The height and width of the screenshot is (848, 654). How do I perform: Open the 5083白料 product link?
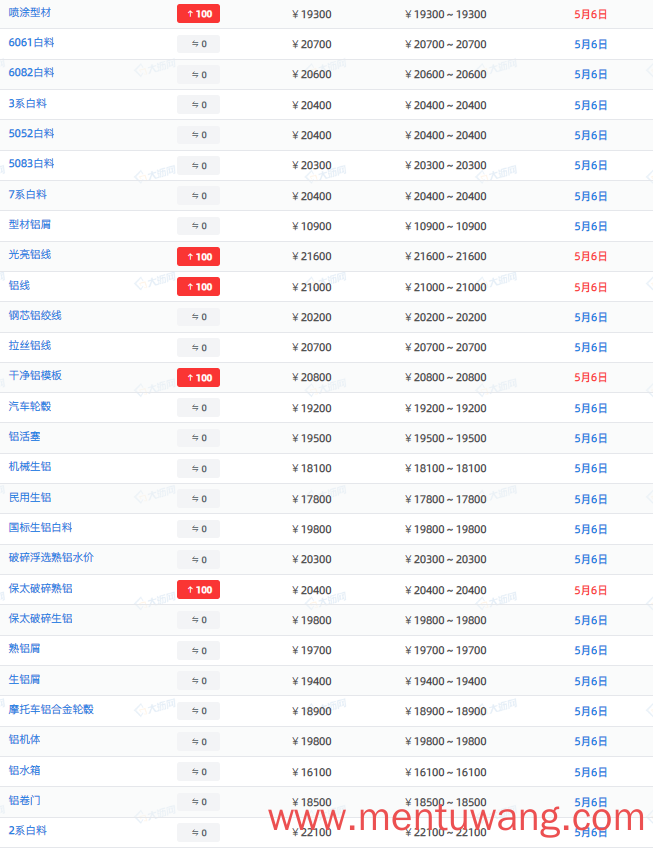tap(31, 163)
